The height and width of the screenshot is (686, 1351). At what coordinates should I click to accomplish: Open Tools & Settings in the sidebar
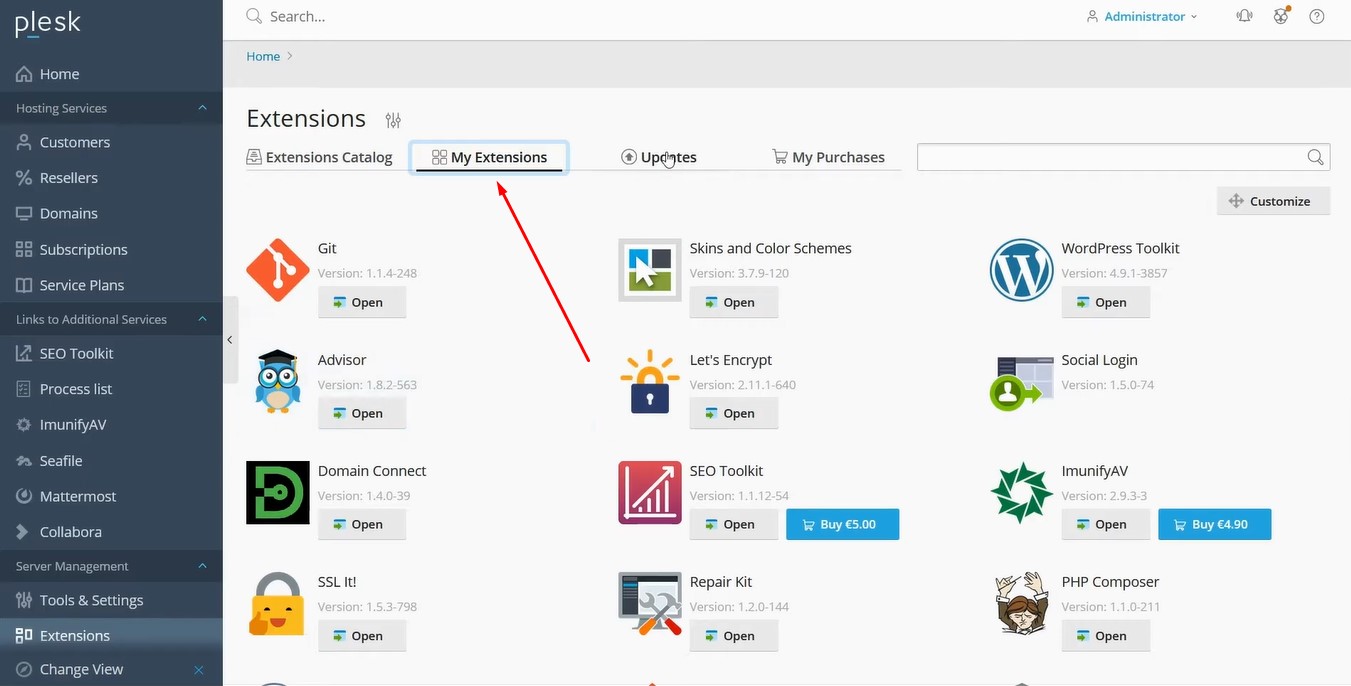point(91,600)
